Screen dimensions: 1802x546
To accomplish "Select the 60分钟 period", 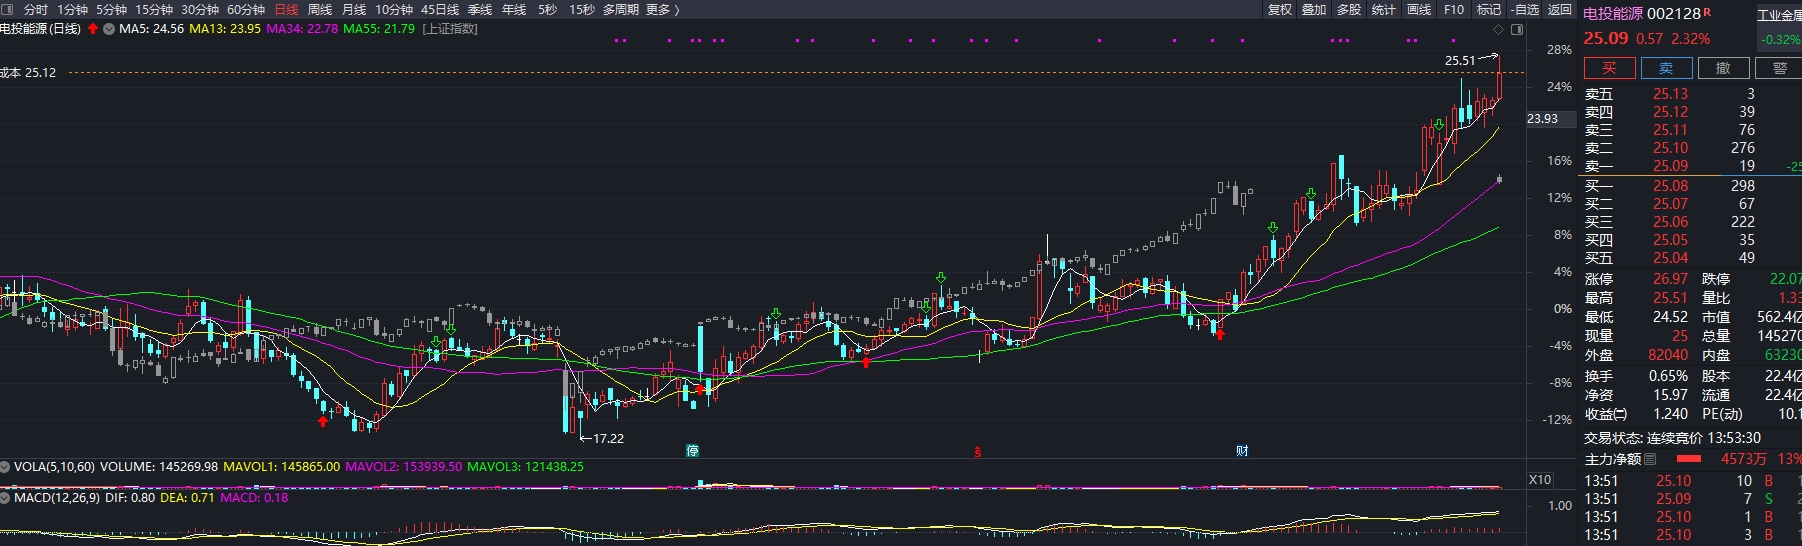I will click(246, 9).
